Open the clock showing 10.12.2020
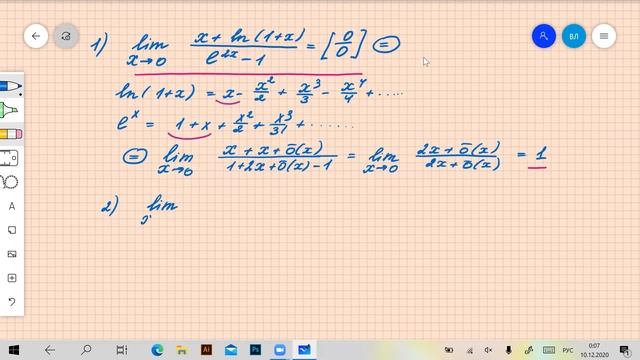640x360 pixels. (594, 350)
